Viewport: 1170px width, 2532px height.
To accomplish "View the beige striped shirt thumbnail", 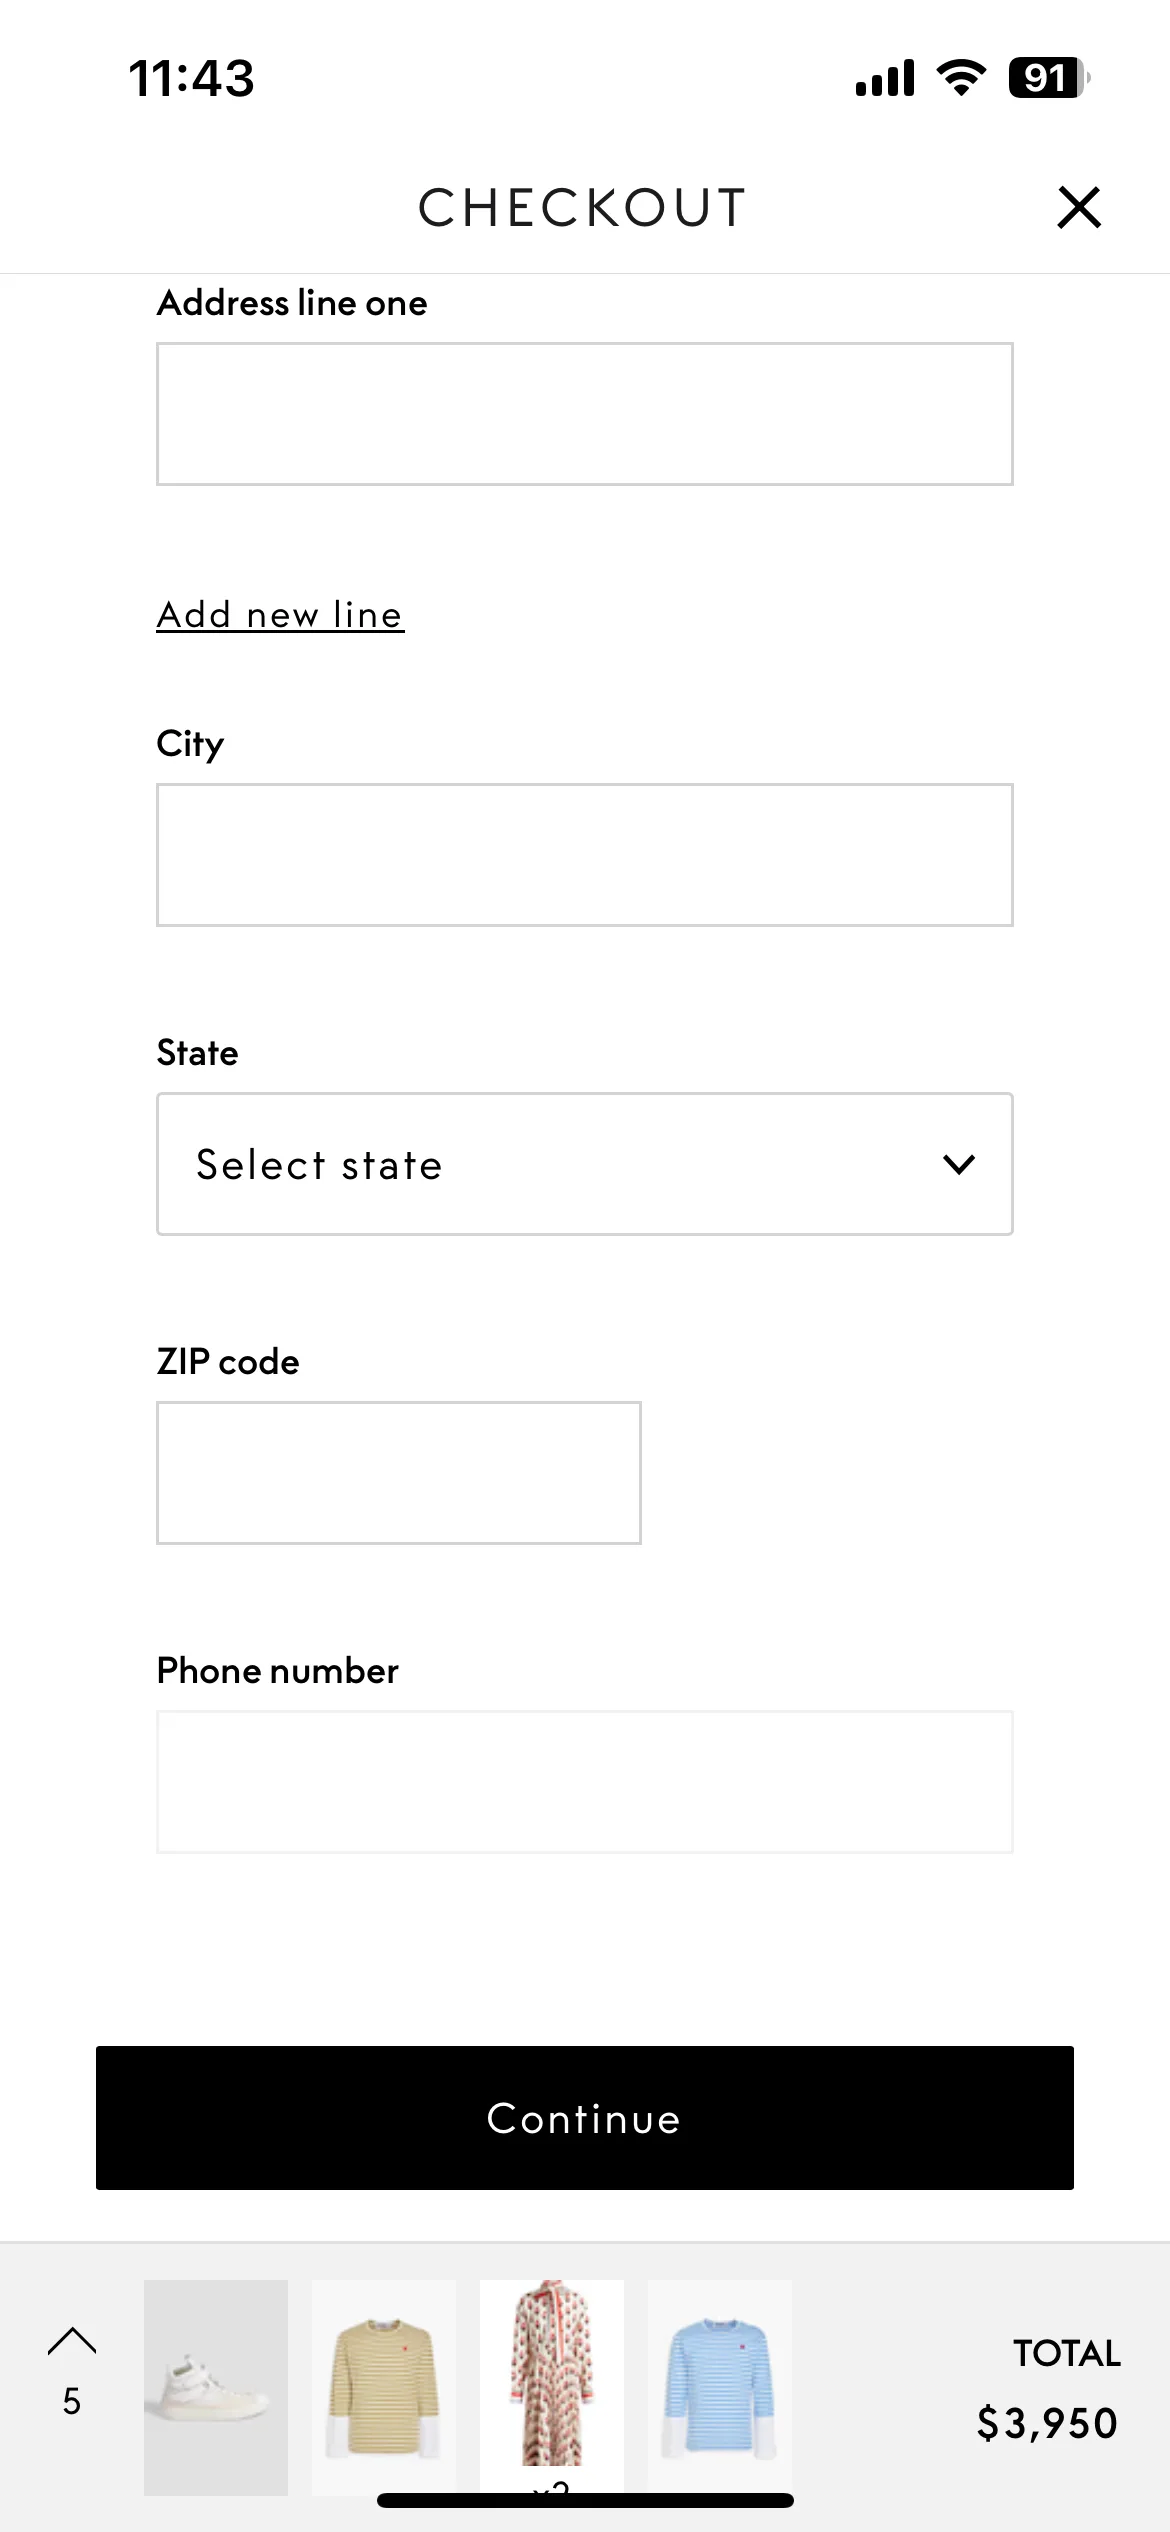I will 384,2388.
